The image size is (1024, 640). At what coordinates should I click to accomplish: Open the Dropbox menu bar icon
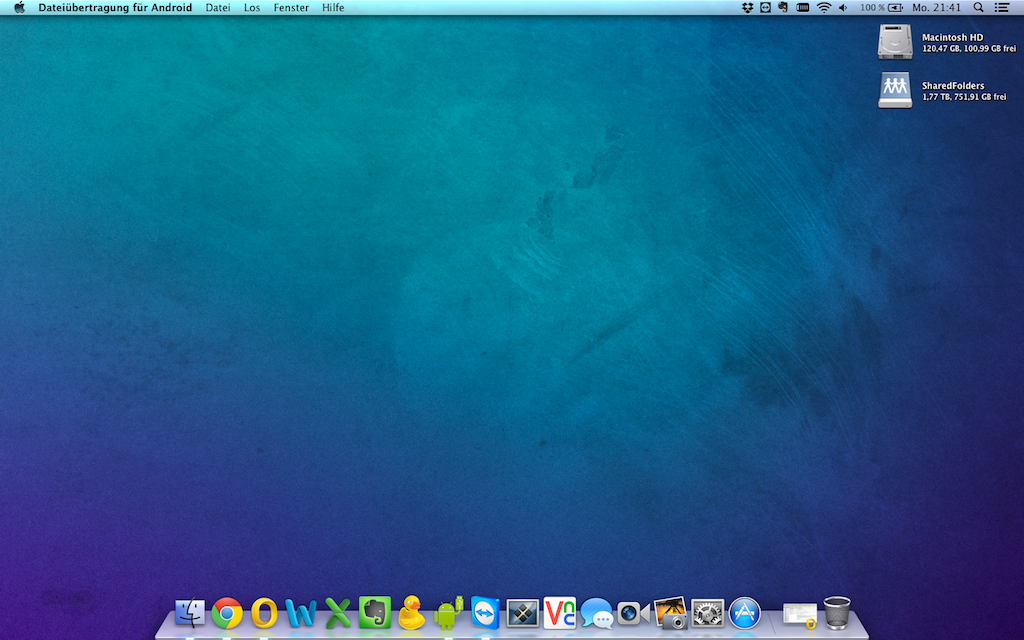(748, 8)
